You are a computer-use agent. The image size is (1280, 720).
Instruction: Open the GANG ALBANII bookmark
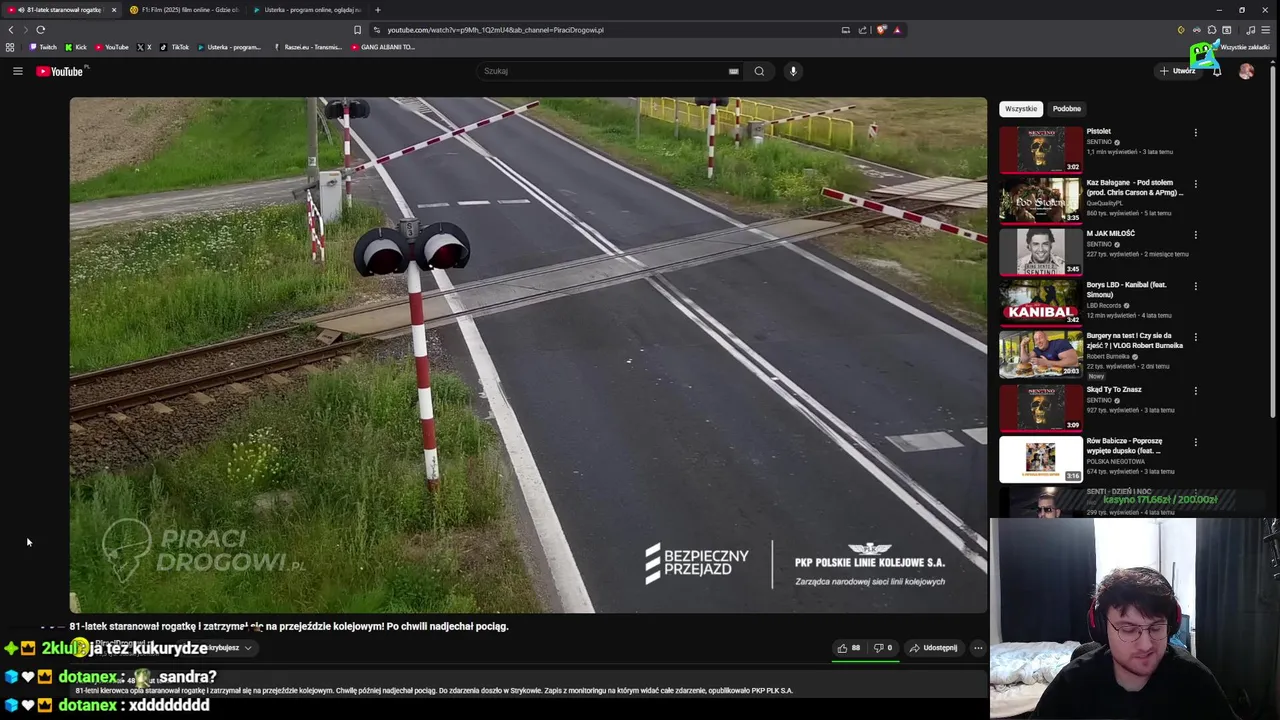coord(383,47)
